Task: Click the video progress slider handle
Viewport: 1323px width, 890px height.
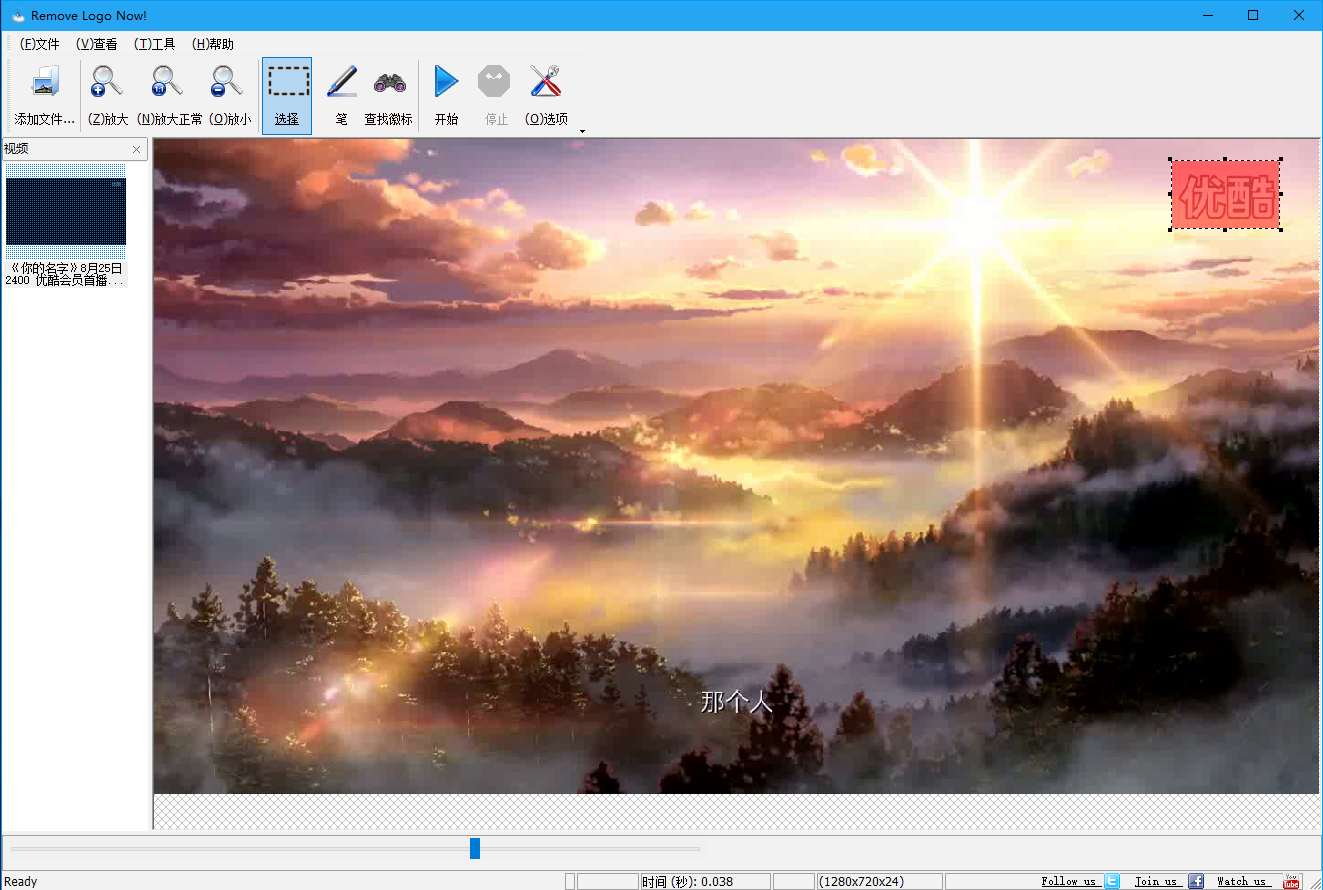Action: (474, 848)
